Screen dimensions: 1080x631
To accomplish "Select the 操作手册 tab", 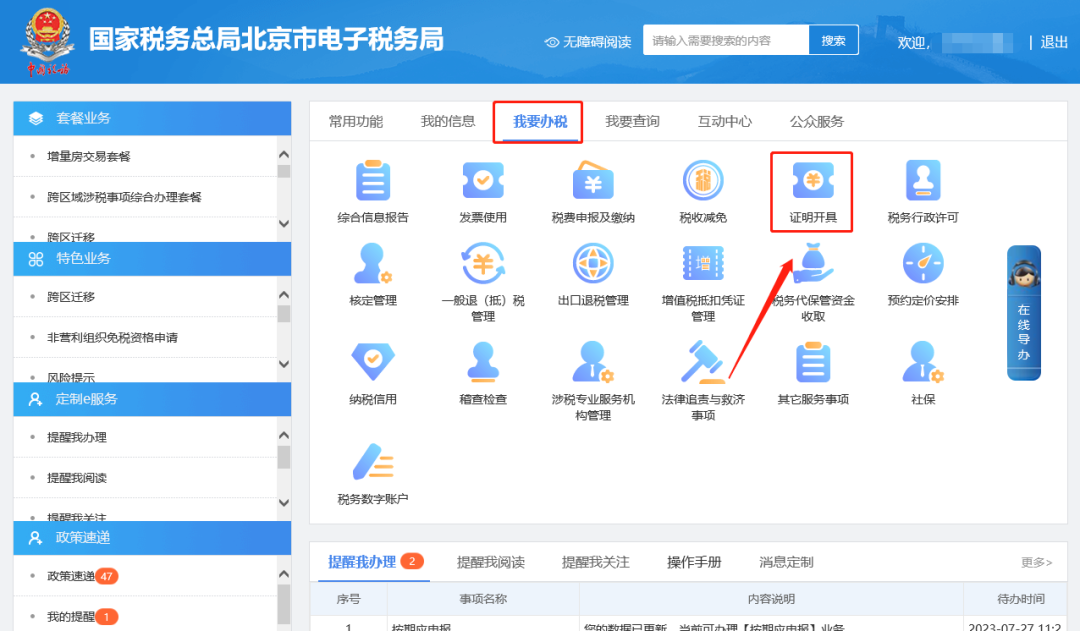I will [x=694, y=562].
